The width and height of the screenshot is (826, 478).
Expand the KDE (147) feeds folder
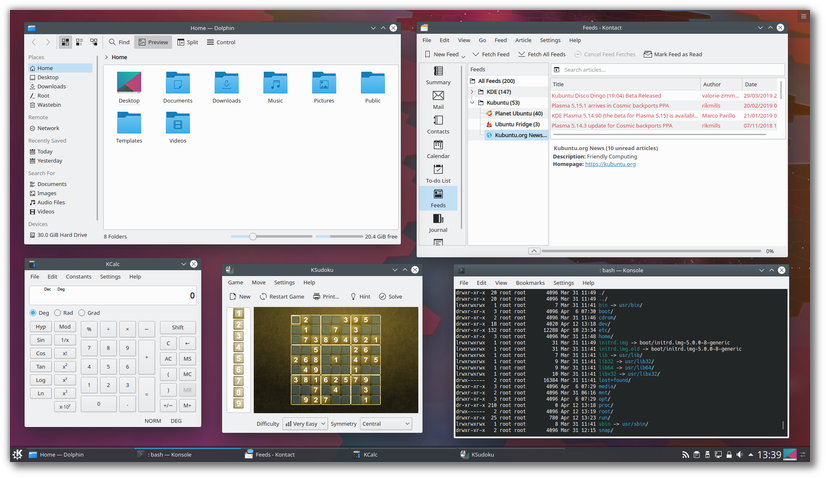472,92
